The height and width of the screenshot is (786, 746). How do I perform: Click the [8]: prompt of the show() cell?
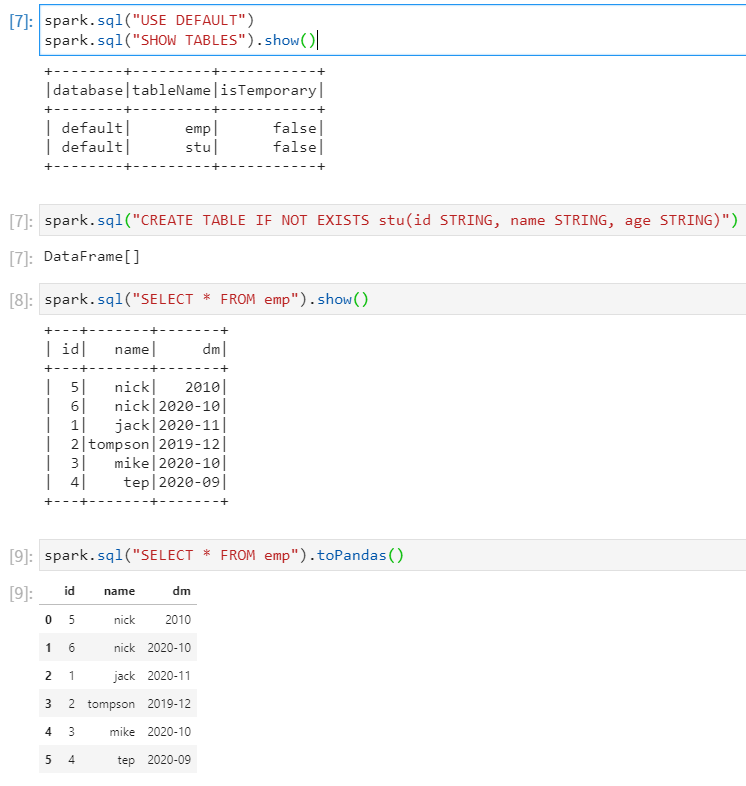click(x=21, y=300)
